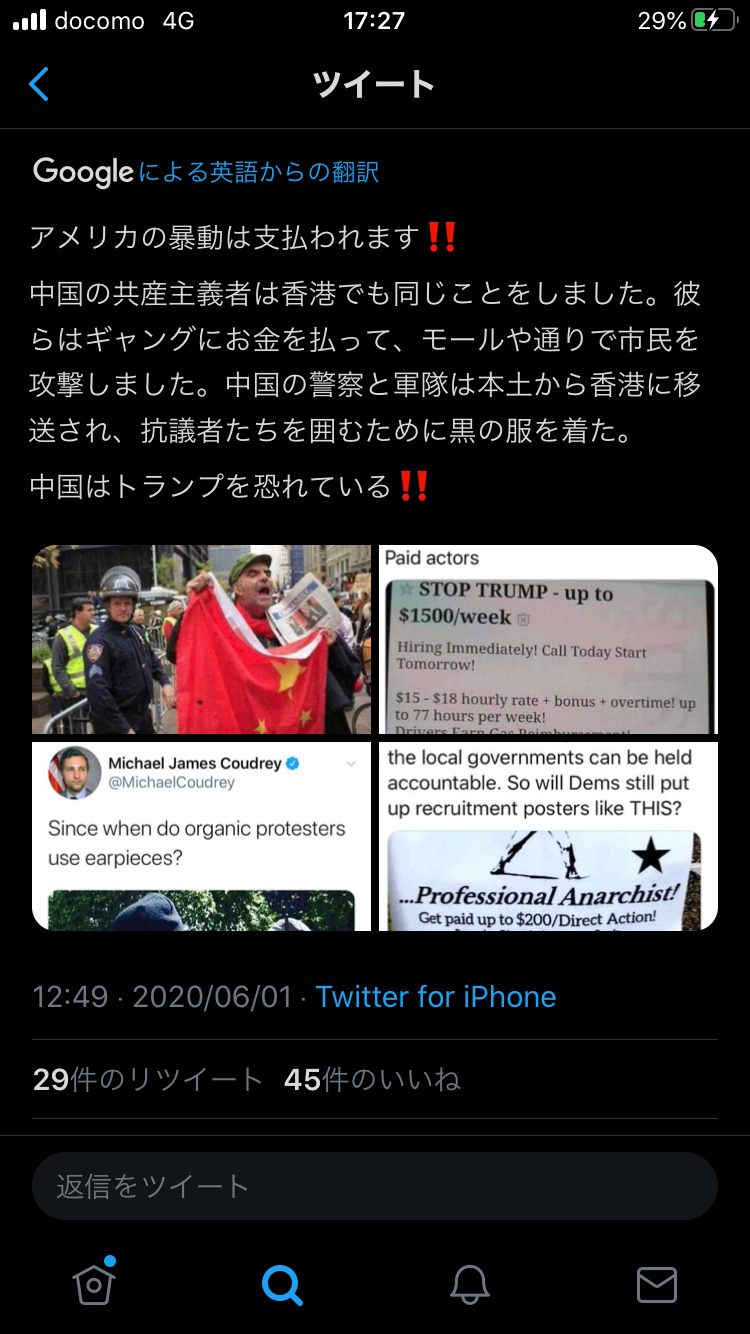Open the Twitter for iPhone link
This screenshot has width=750, height=1334.
[x=436, y=997]
